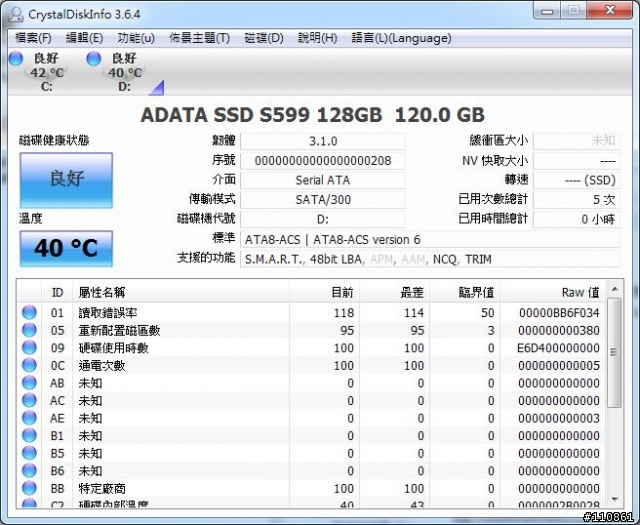The height and width of the screenshot is (525, 640).
Task: Select the 讀取錯誤率 attribute row
Action: (311, 313)
